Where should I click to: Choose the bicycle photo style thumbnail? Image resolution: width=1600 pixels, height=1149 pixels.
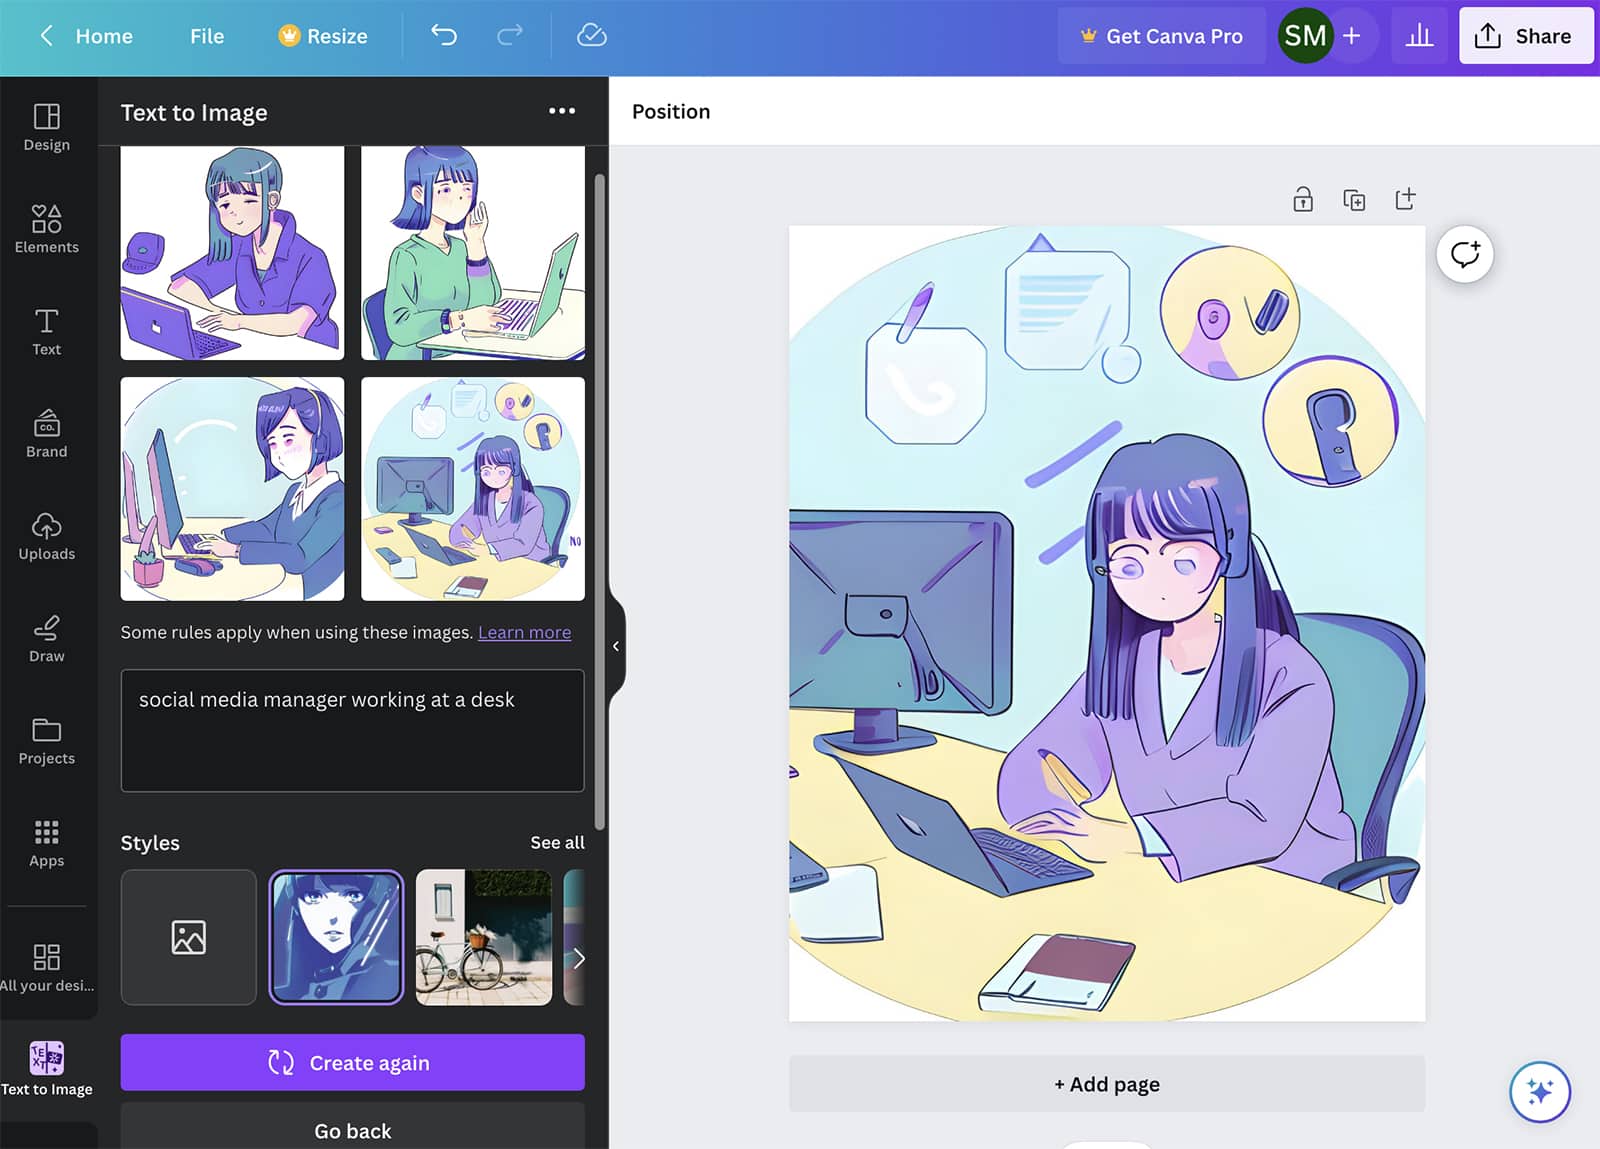[x=484, y=937]
